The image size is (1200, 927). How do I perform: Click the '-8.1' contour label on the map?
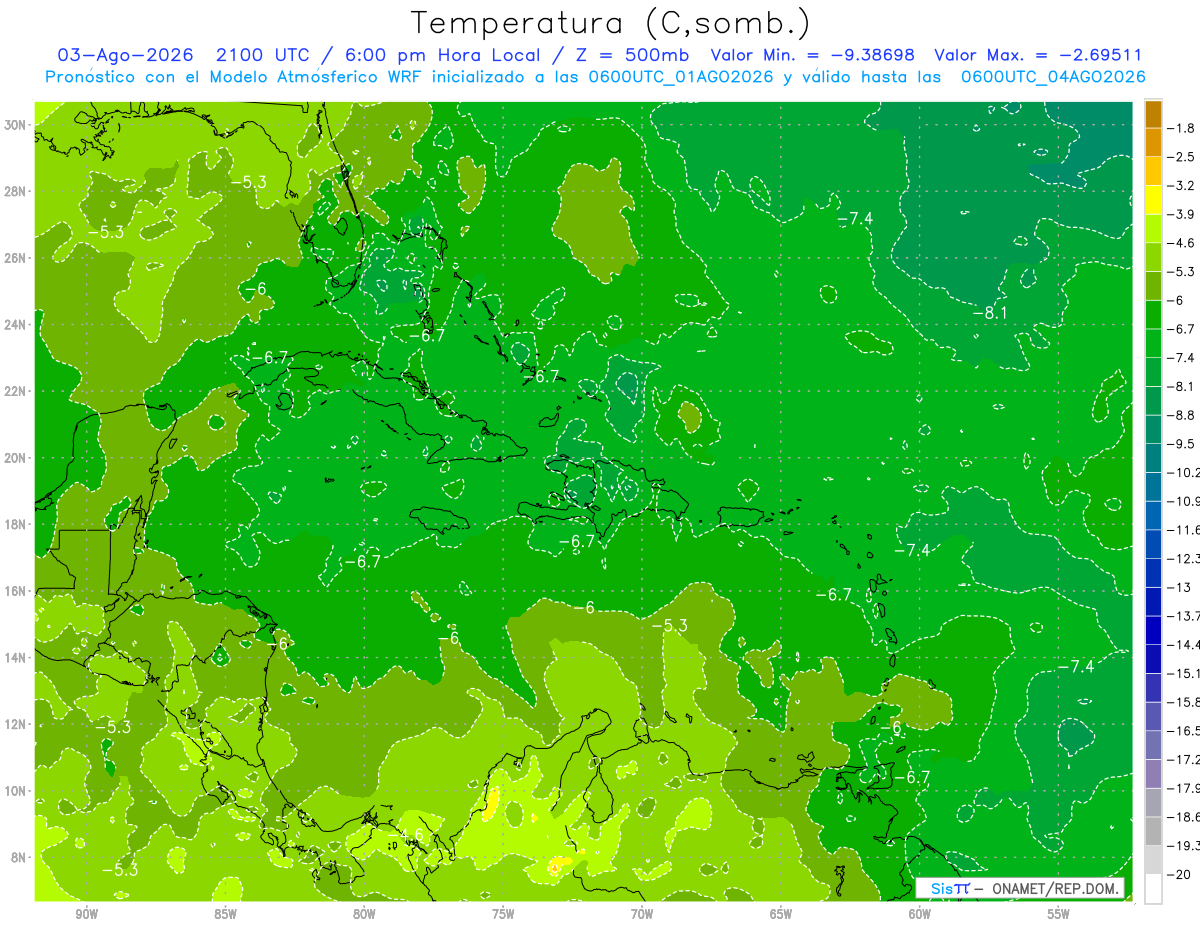coord(989,313)
